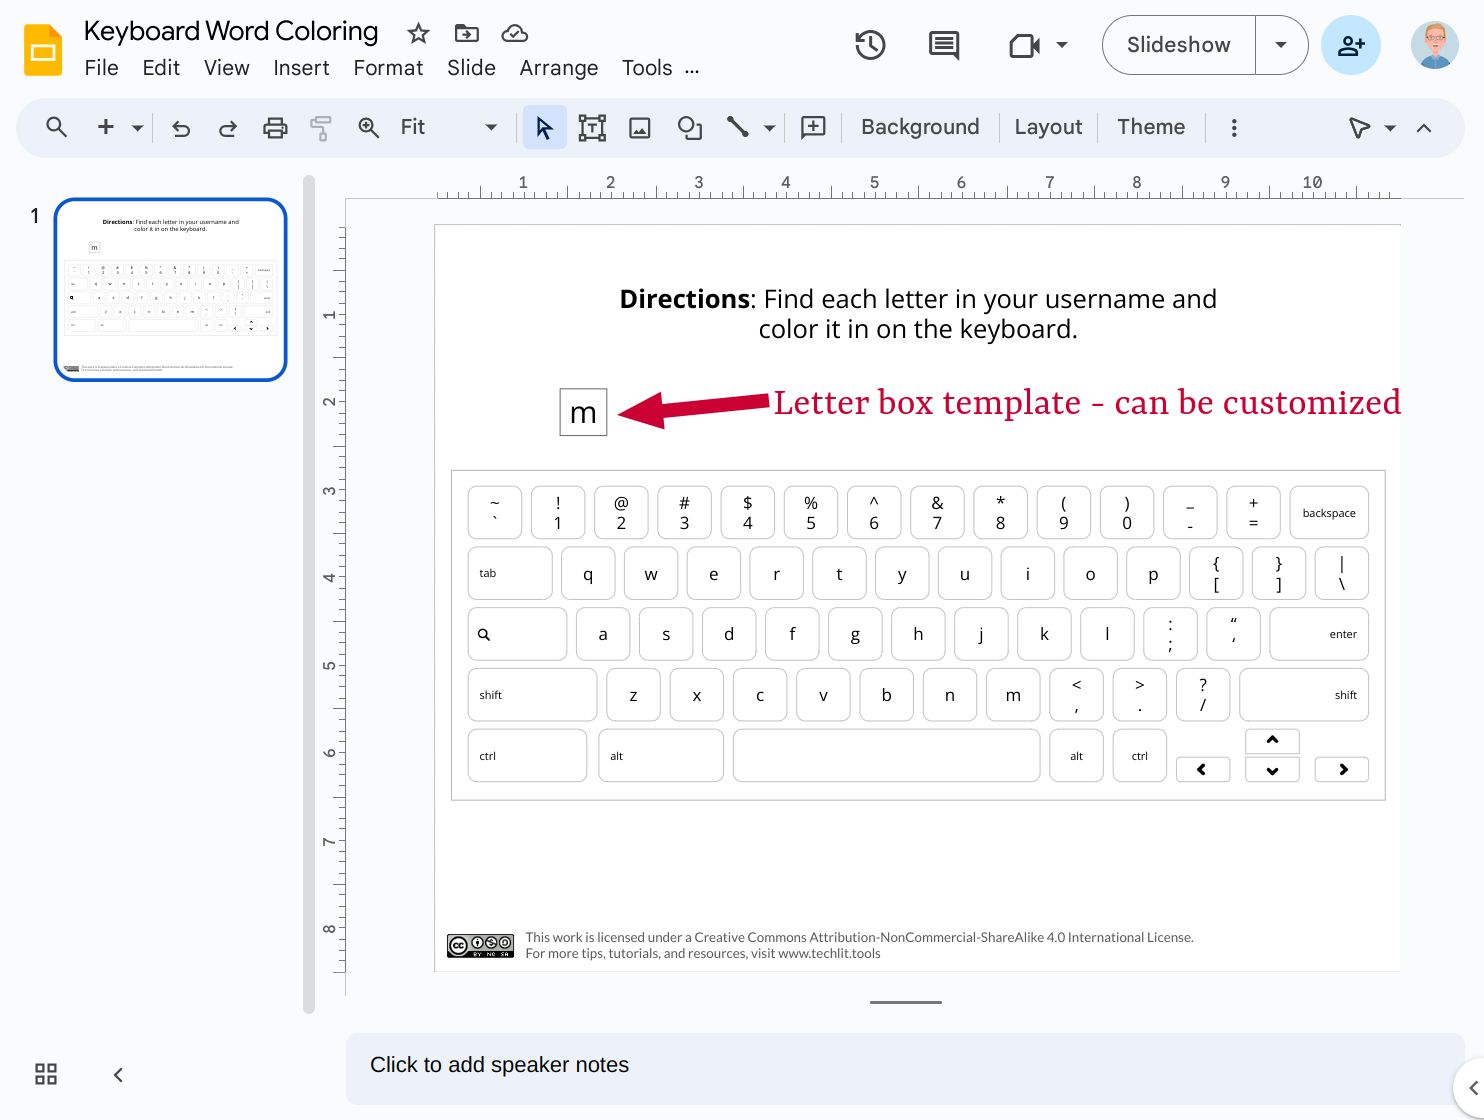The height and width of the screenshot is (1120, 1484).
Task: Open the Shape insert tool
Action: [x=690, y=127]
